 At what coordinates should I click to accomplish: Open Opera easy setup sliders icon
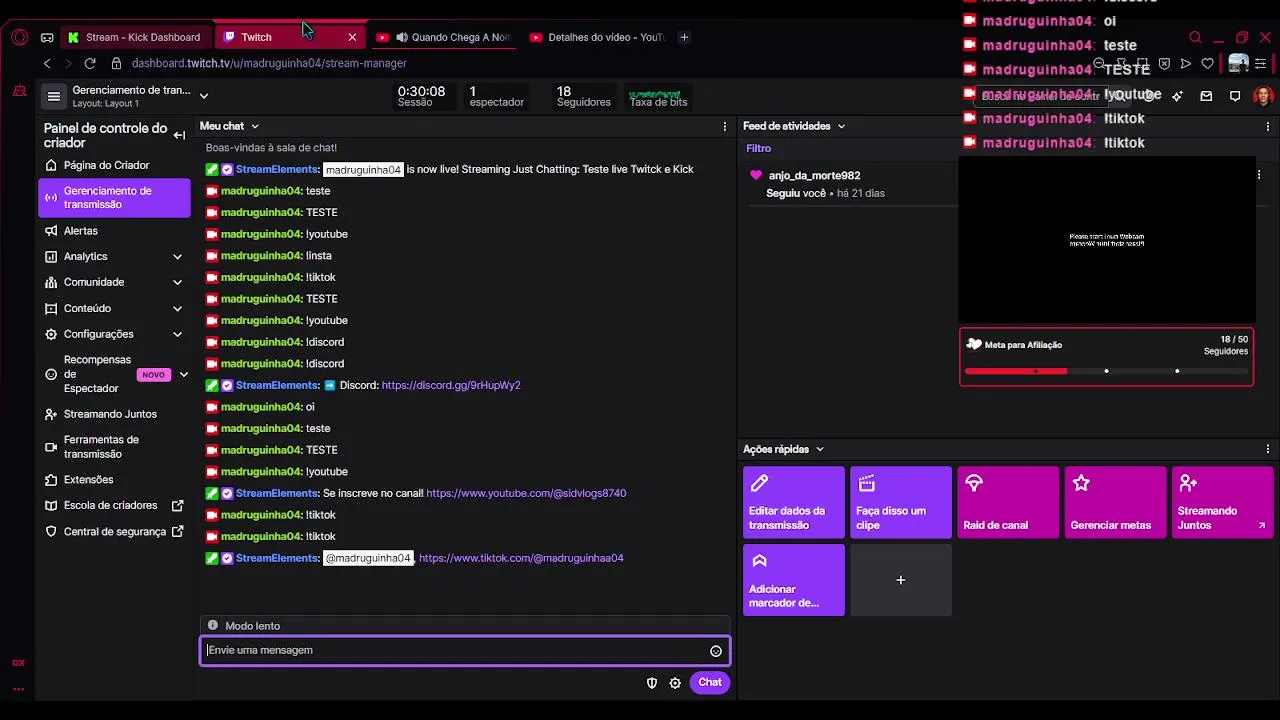click(x=1260, y=63)
